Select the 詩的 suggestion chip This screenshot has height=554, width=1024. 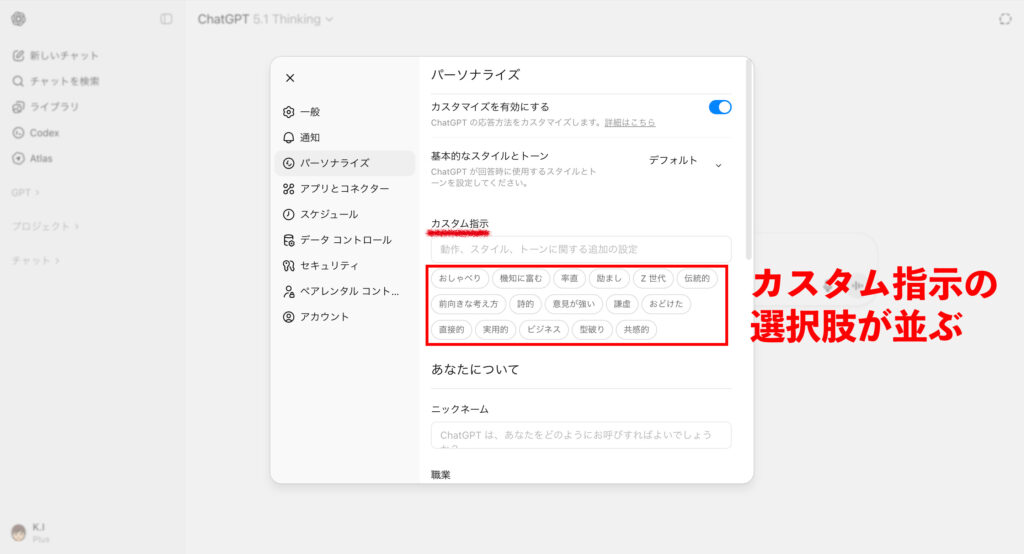(x=526, y=304)
